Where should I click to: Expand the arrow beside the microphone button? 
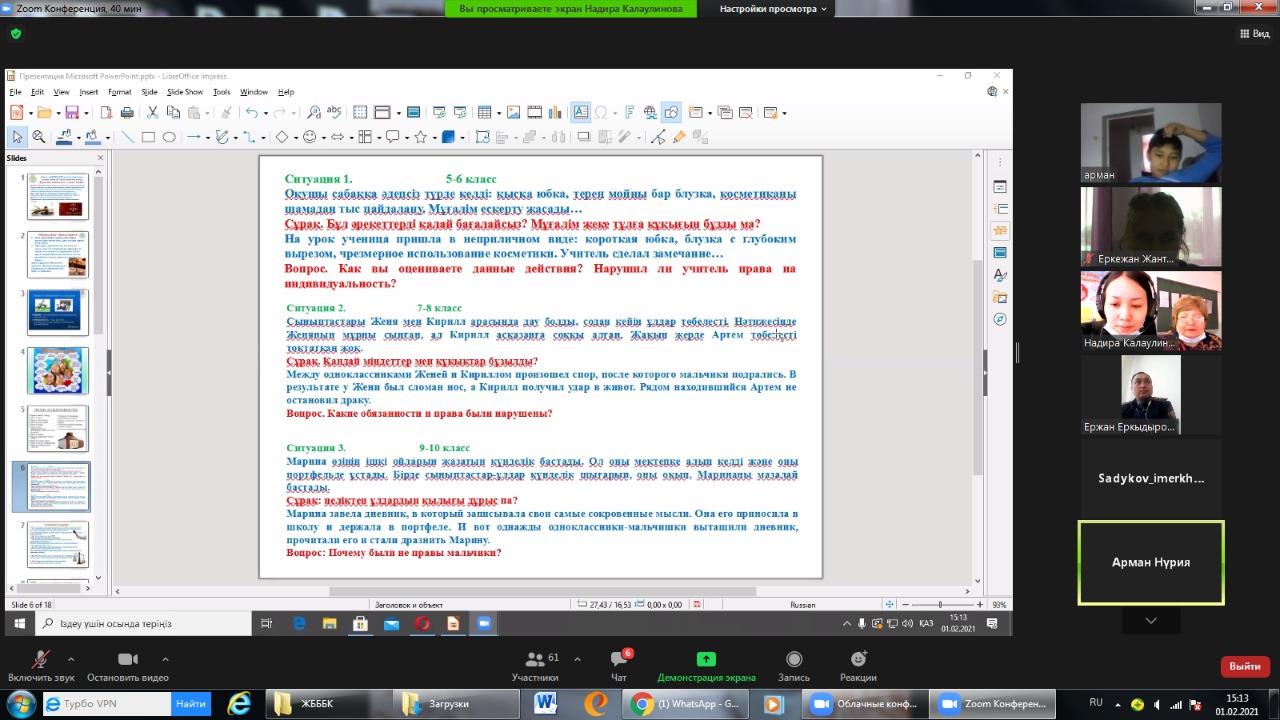pyautogui.click(x=70, y=659)
